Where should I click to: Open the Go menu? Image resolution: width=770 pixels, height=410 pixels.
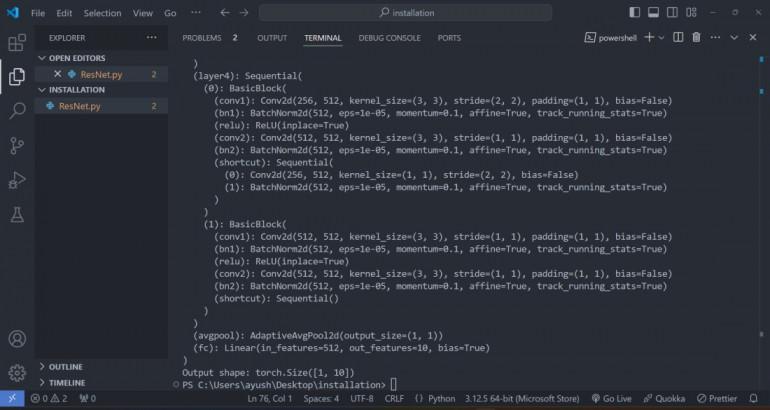point(170,13)
